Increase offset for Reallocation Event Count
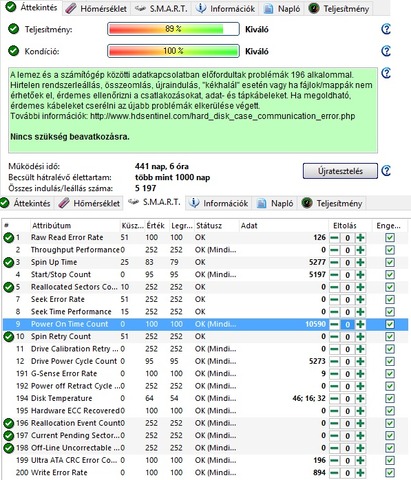 pos(360,423)
